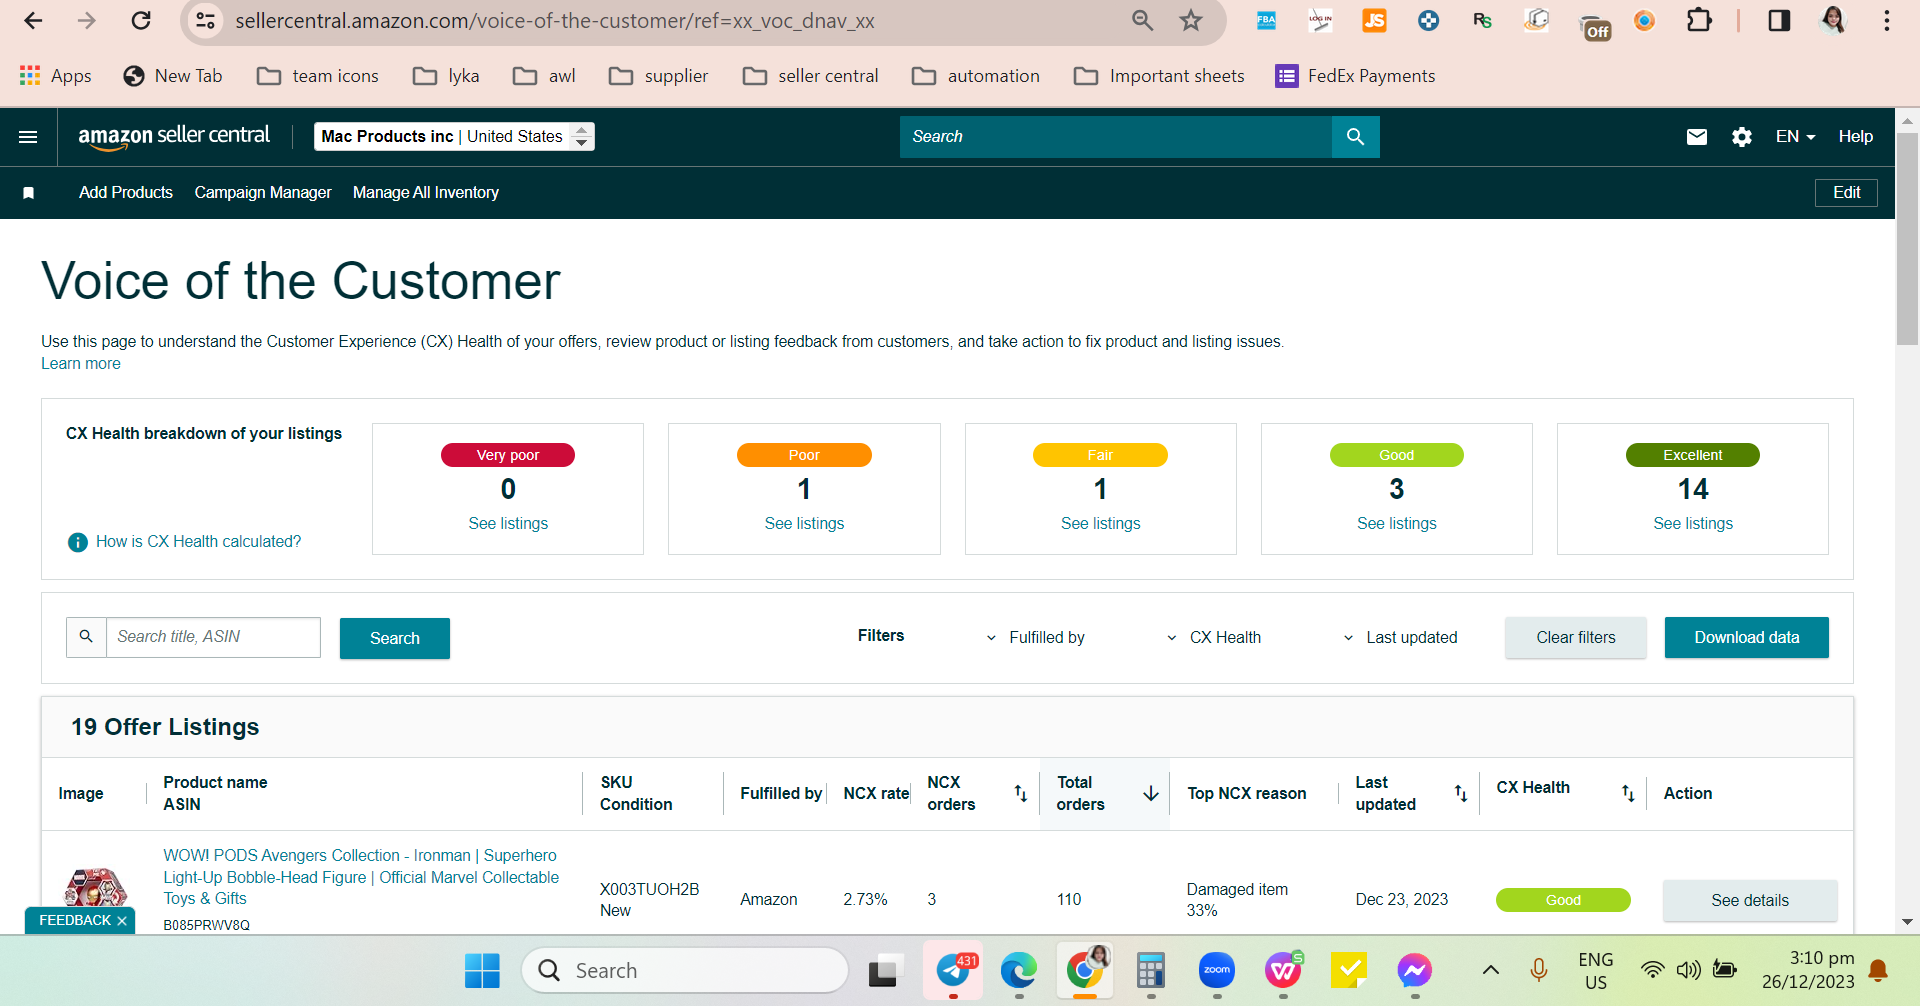Viewport: 1920px width, 1006px height.
Task: Open Manage All Inventory menu item
Action: pyautogui.click(x=426, y=193)
